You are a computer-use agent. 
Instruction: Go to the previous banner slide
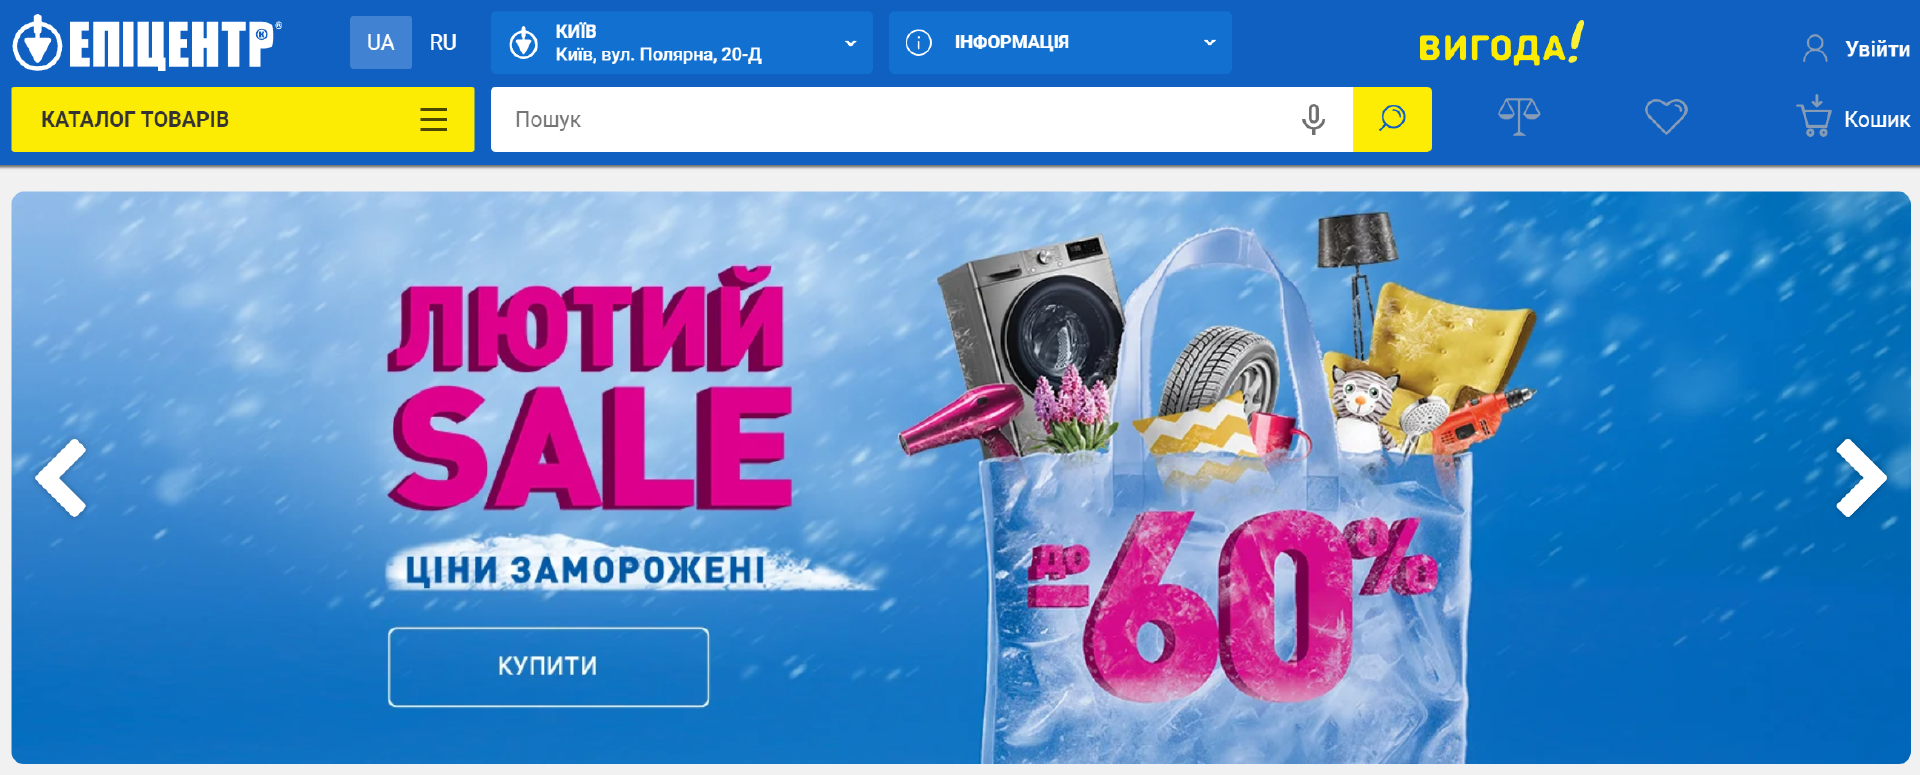(x=61, y=478)
